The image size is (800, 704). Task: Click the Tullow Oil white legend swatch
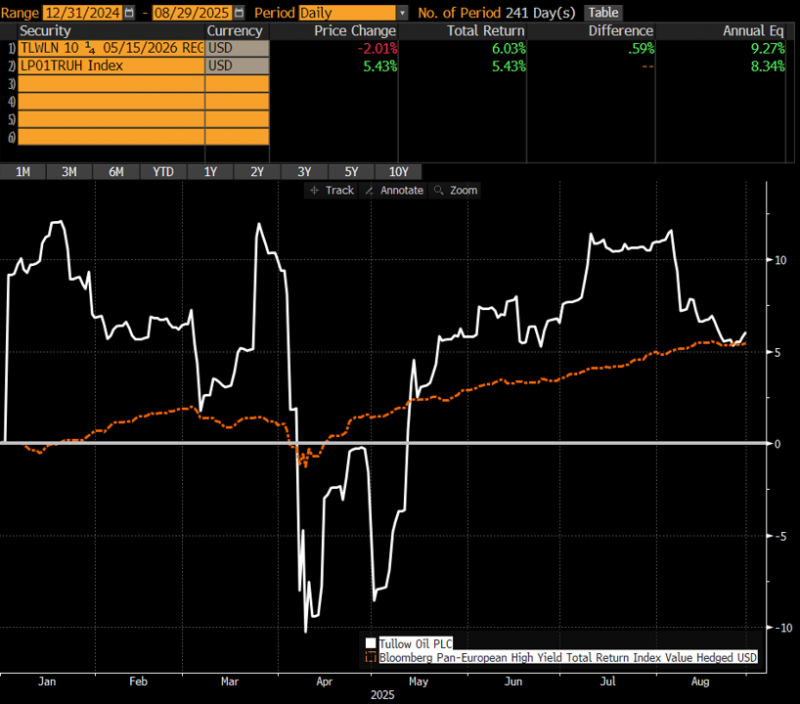coord(371,643)
